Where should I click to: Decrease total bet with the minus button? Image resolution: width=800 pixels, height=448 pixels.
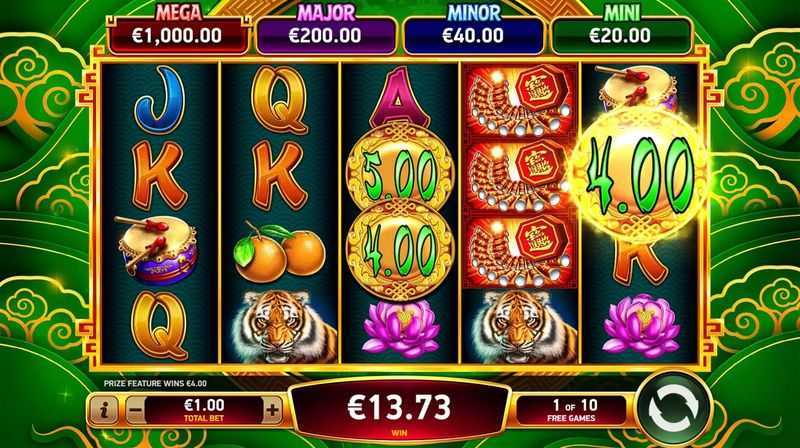pos(135,410)
